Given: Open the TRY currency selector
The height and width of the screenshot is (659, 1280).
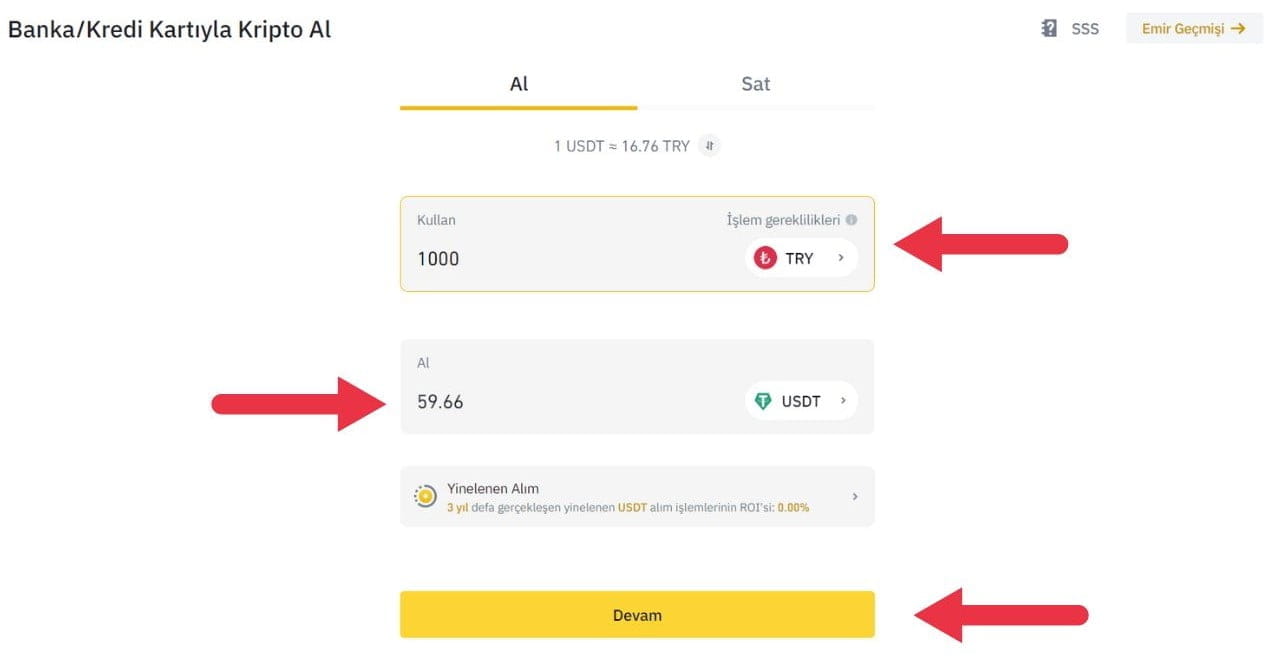Looking at the screenshot, I should (800, 258).
